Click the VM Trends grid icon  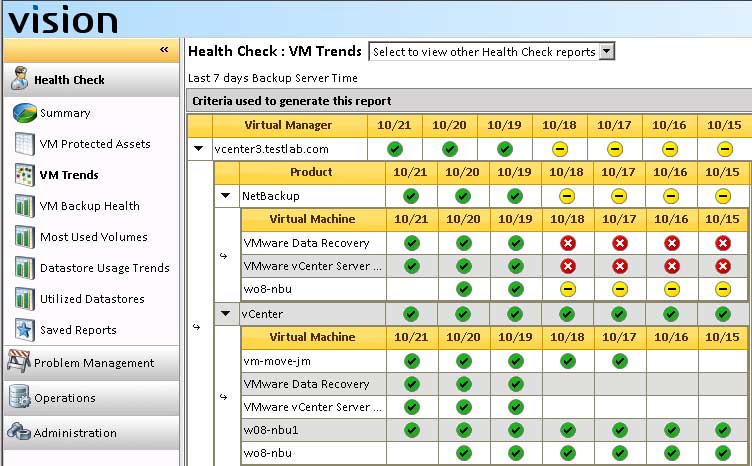(24, 175)
